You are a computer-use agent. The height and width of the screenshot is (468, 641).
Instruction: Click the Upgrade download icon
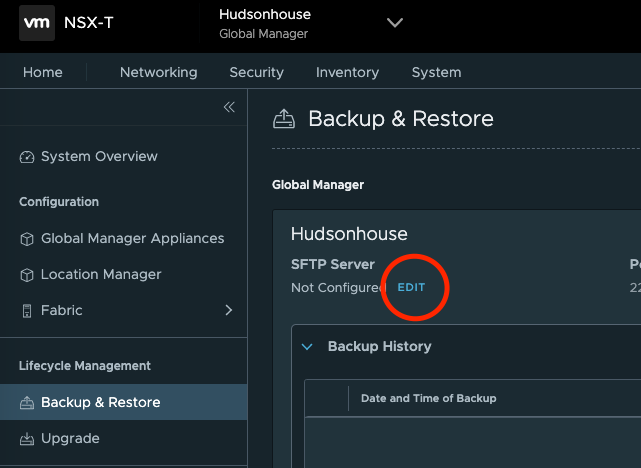tap(27, 439)
